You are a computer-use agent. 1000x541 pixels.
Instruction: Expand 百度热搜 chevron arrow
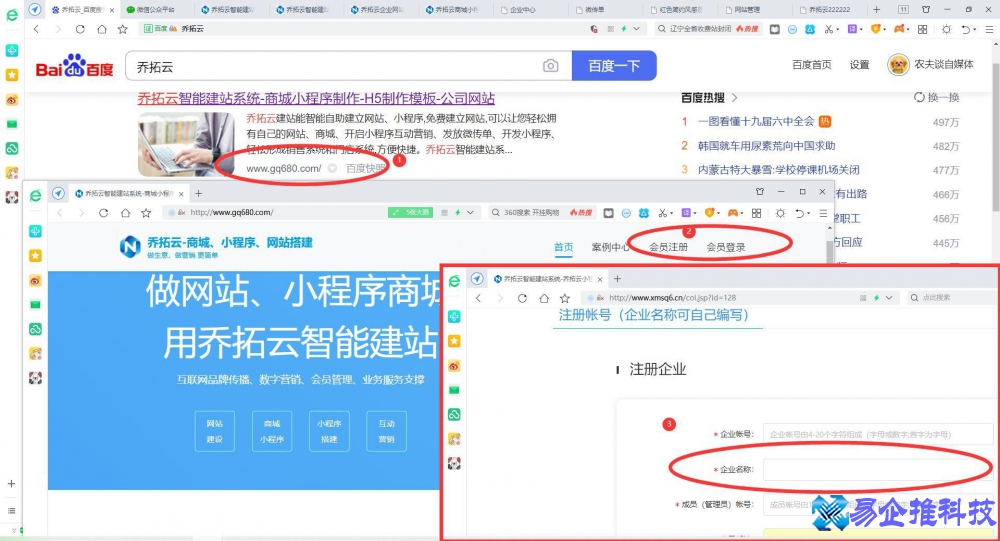[x=734, y=98]
